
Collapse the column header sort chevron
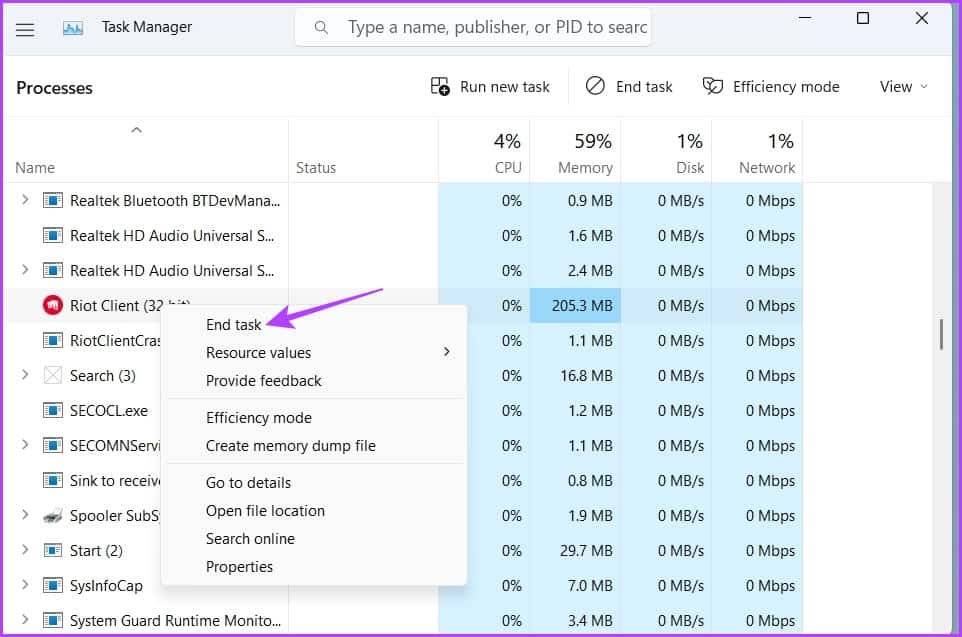coord(136,130)
